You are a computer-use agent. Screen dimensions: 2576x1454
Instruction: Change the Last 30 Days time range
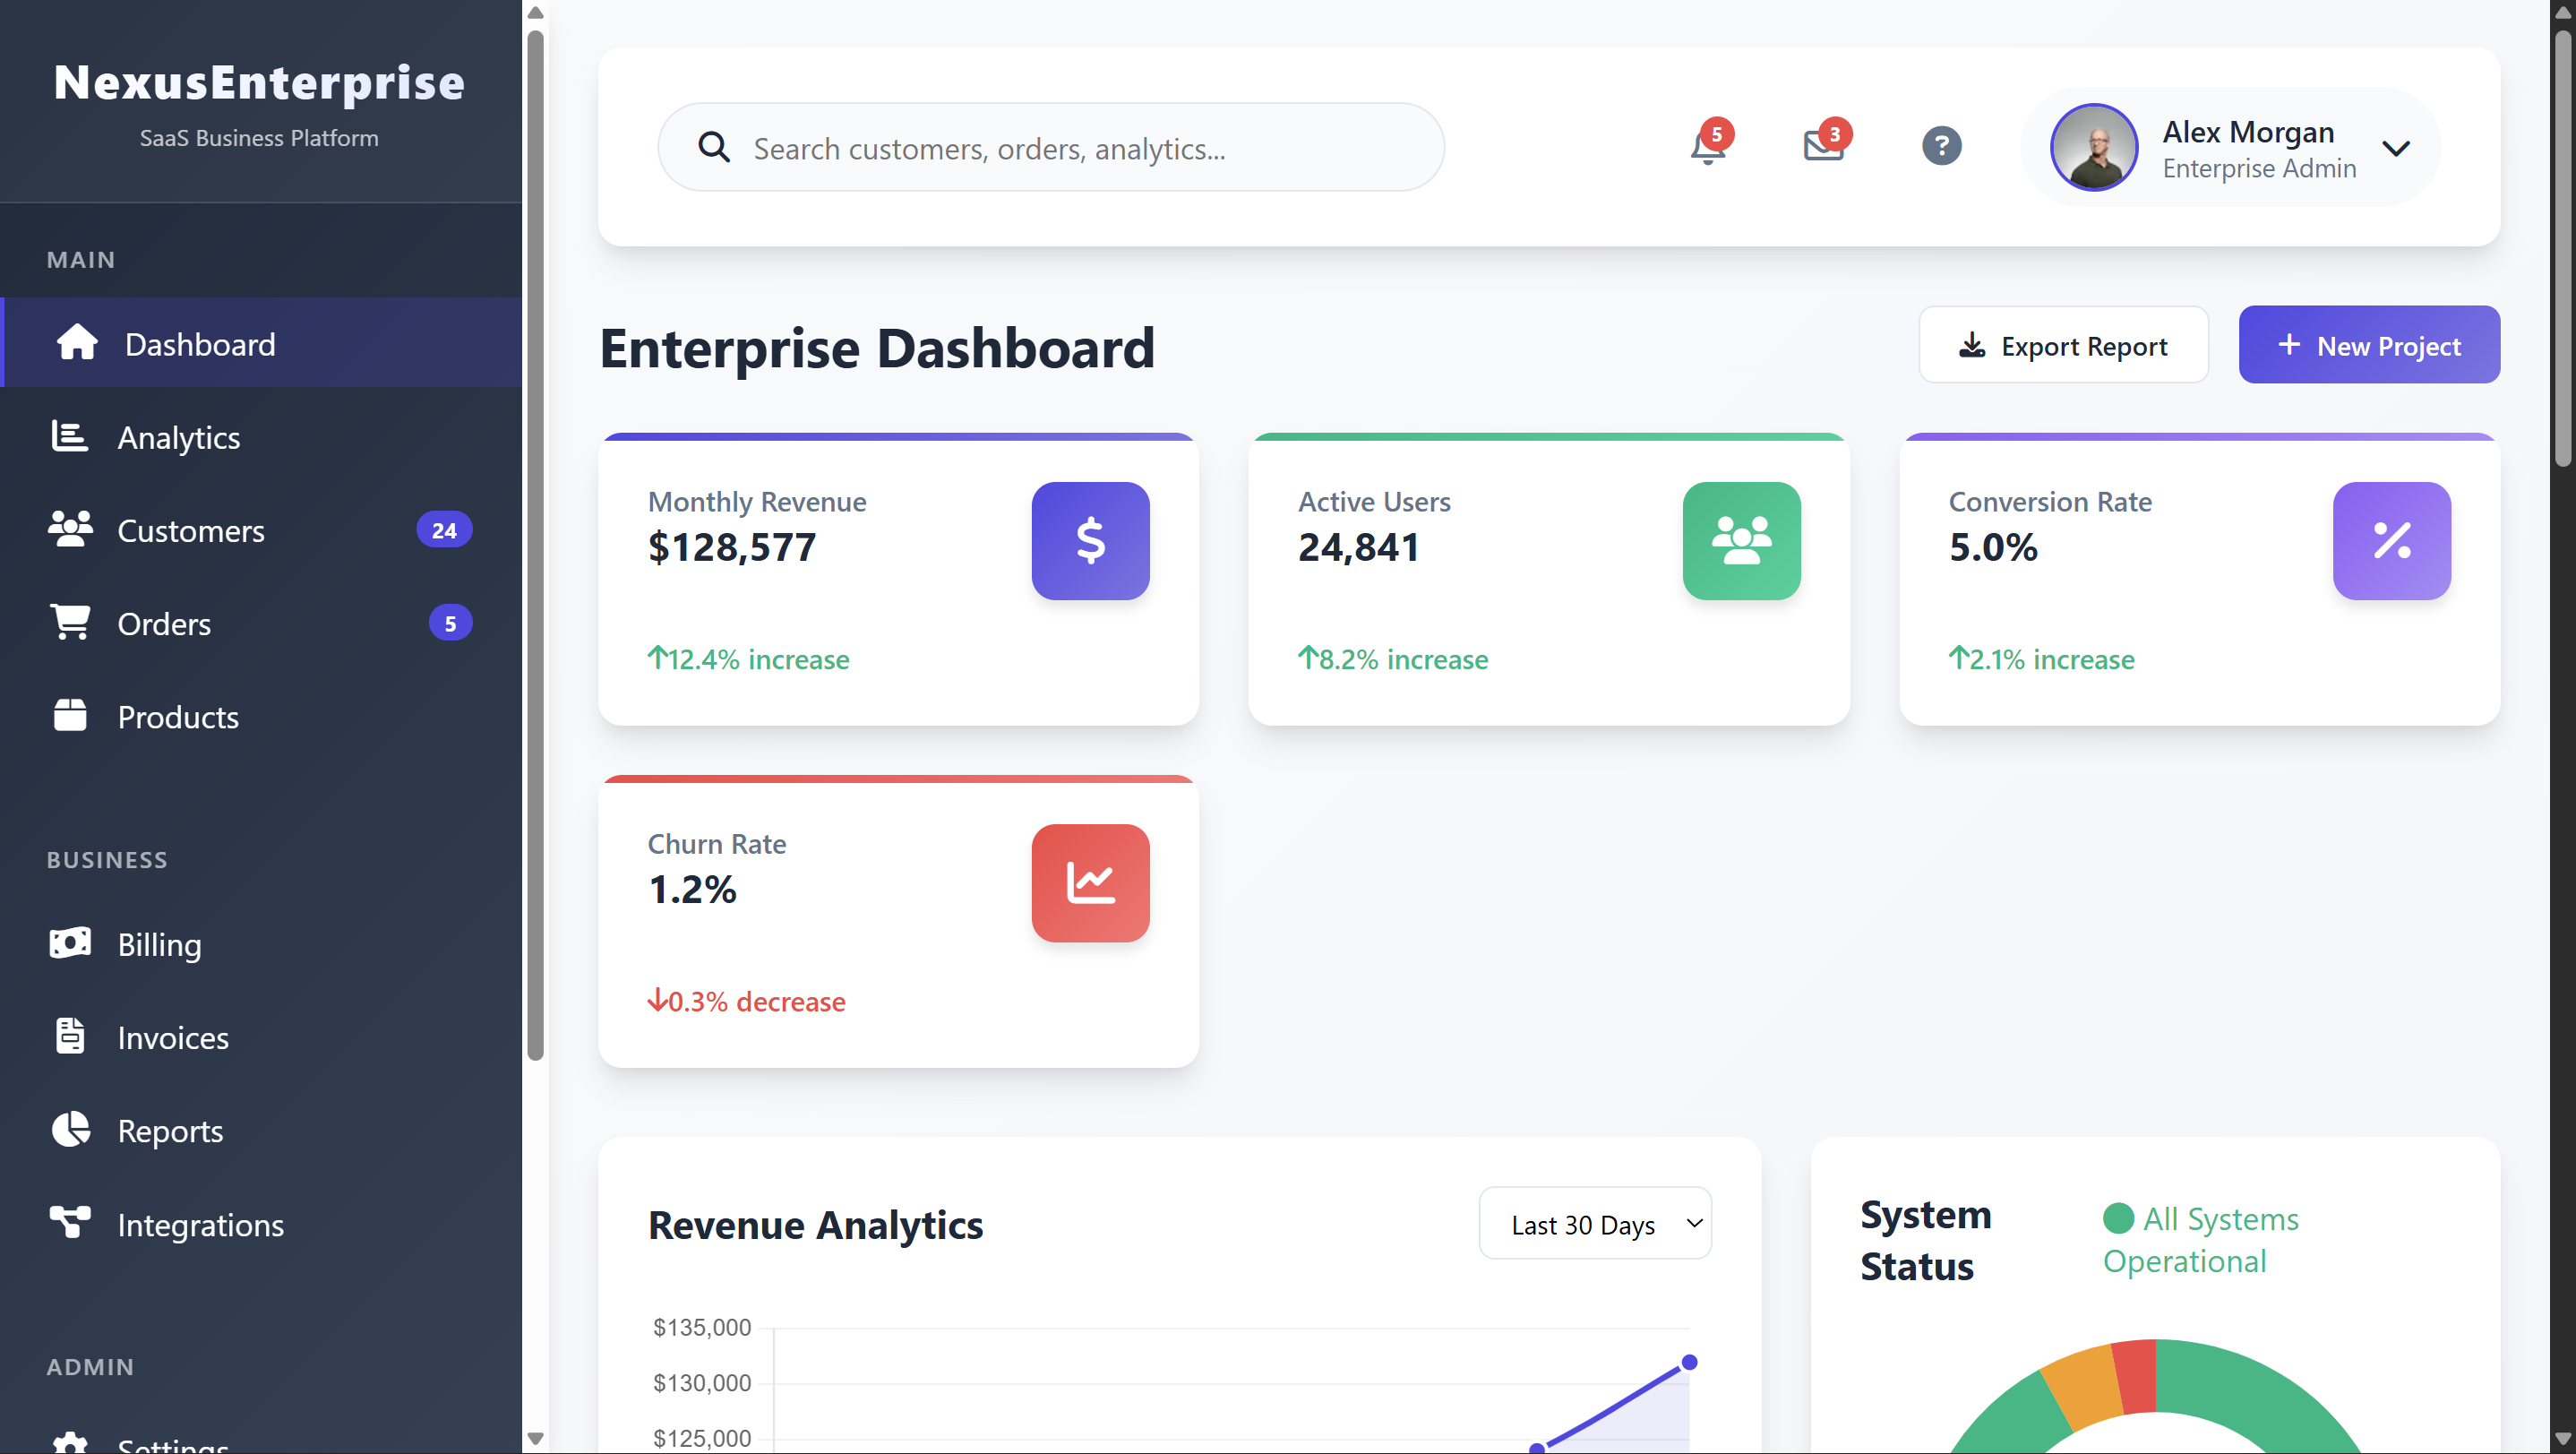[1594, 1223]
